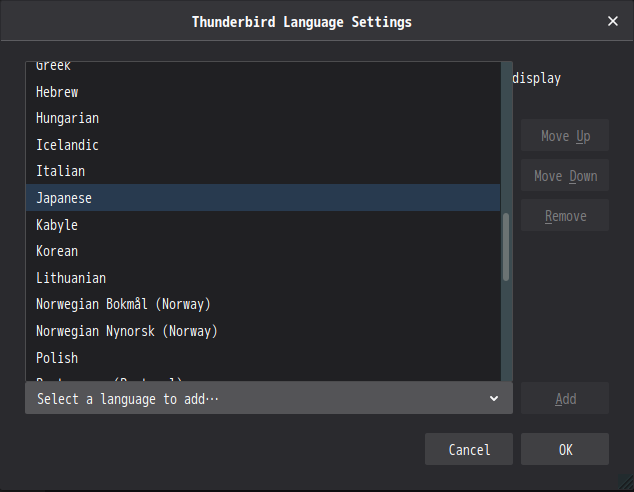
Task: Select Hungarian in the language list
Action: click(x=263, y=118)
